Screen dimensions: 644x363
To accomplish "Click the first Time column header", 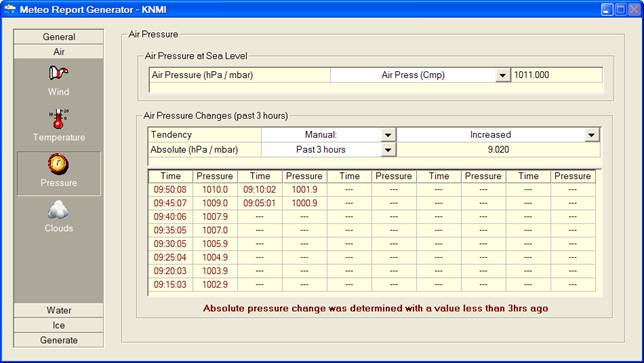I will 170,176.
